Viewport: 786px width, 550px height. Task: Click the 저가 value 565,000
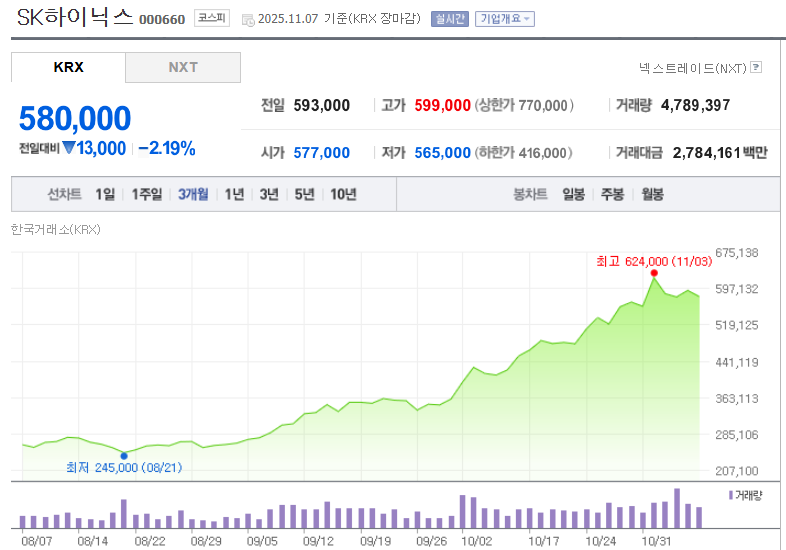click(443, 152)
